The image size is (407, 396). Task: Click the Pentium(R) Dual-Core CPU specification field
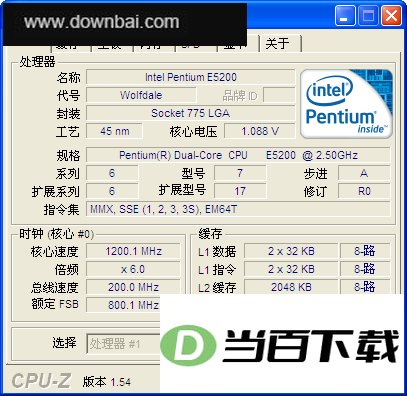(238, 155)
